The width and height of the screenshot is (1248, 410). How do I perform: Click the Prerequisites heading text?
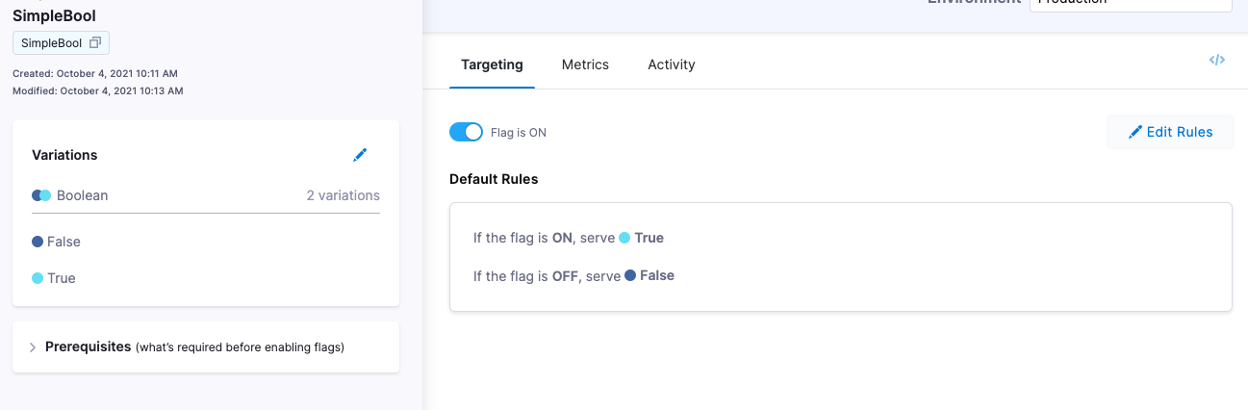tap(88, 346)
